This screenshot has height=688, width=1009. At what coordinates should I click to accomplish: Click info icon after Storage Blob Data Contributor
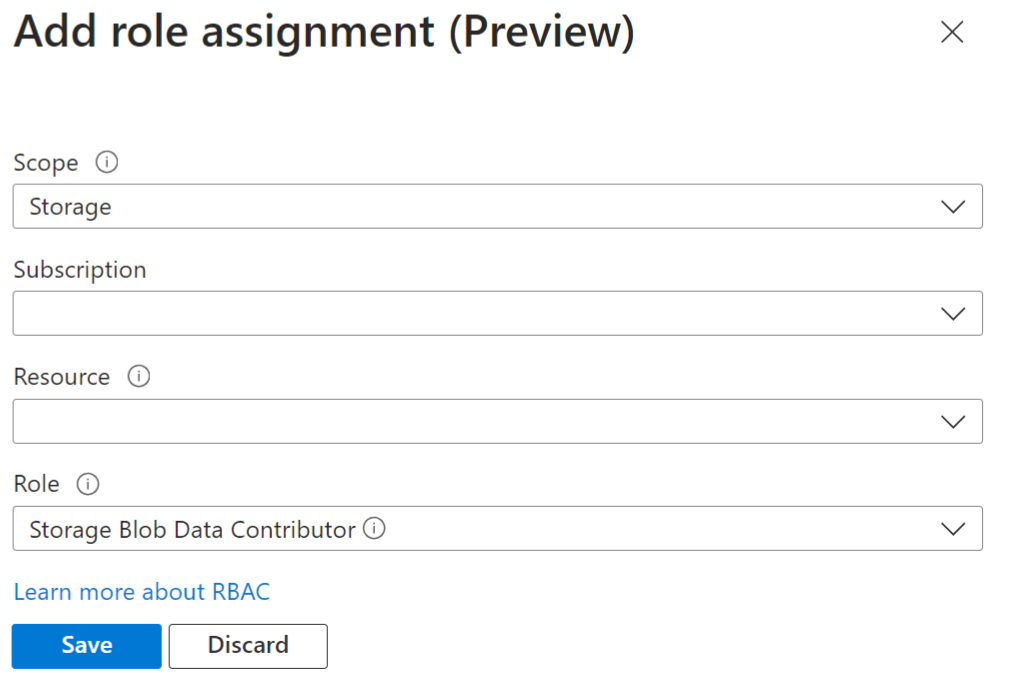coord(374,529)
